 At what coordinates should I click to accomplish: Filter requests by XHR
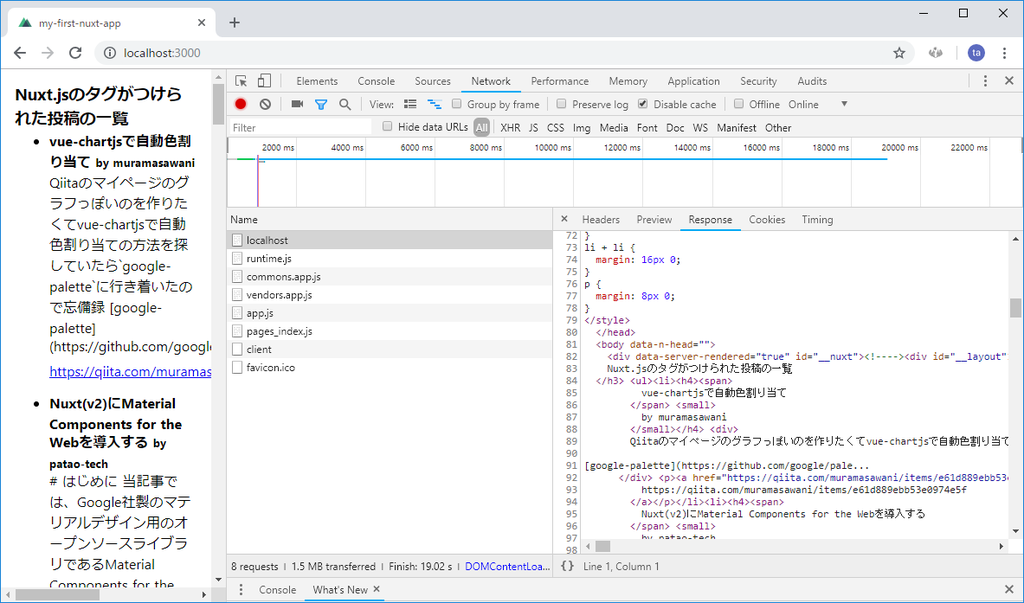(x=510, y=127)
